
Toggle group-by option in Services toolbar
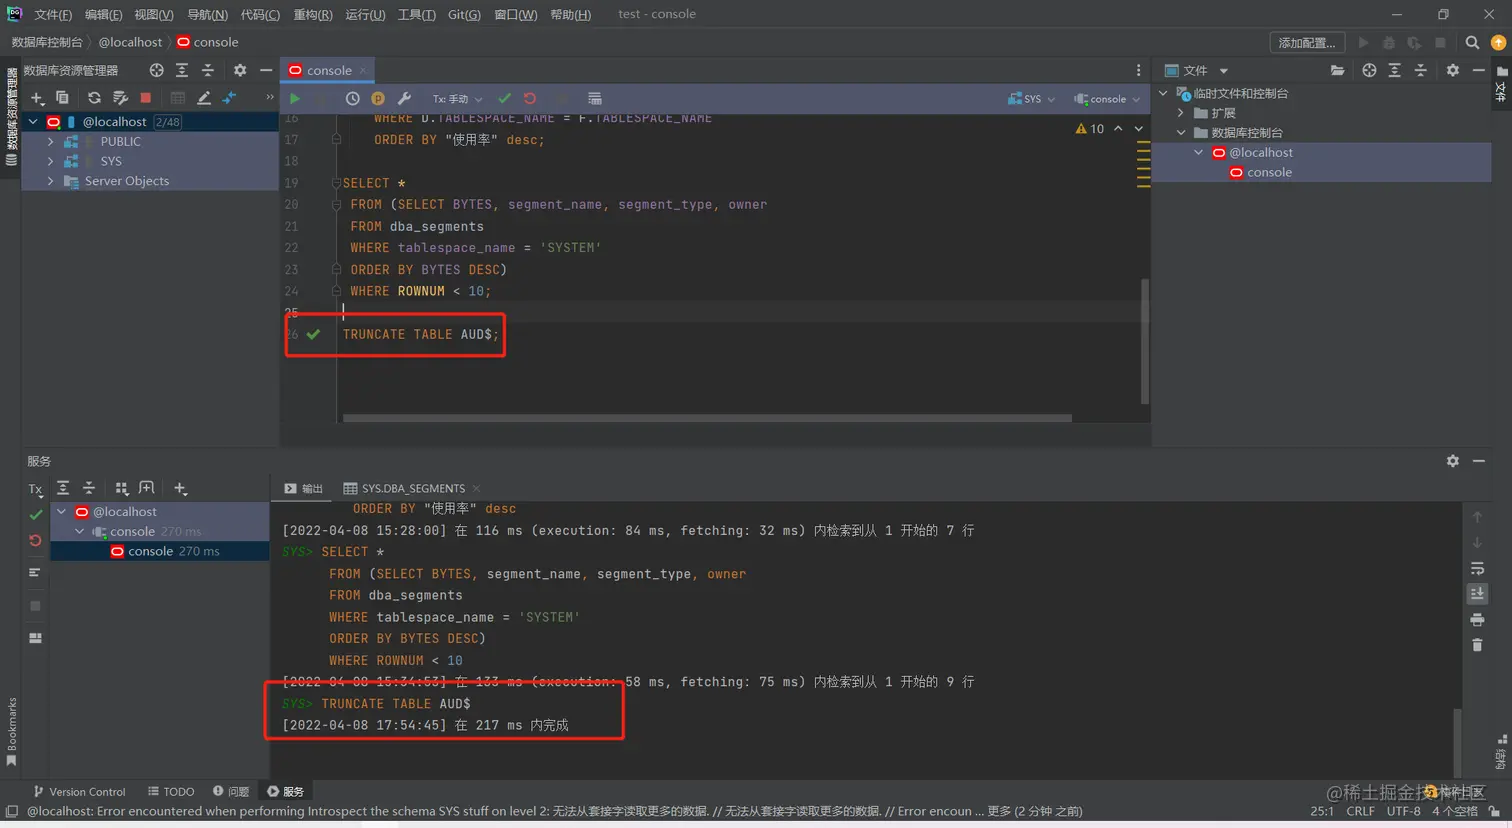(122, 488)
